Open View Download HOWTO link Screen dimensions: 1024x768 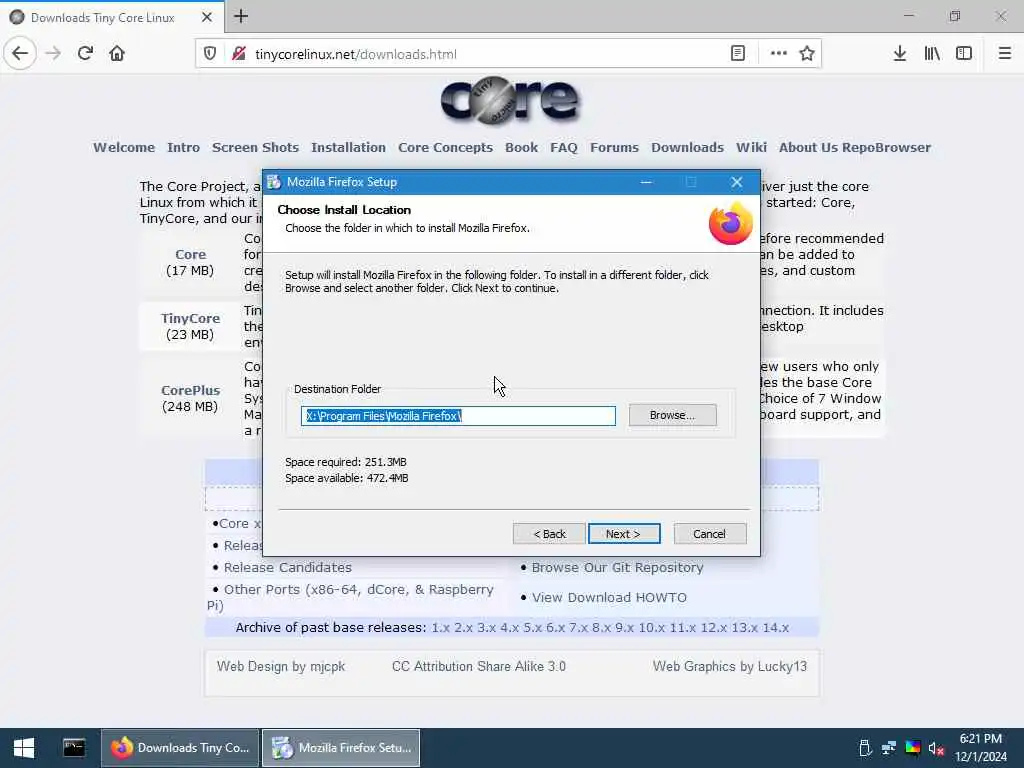click(609, 598)
